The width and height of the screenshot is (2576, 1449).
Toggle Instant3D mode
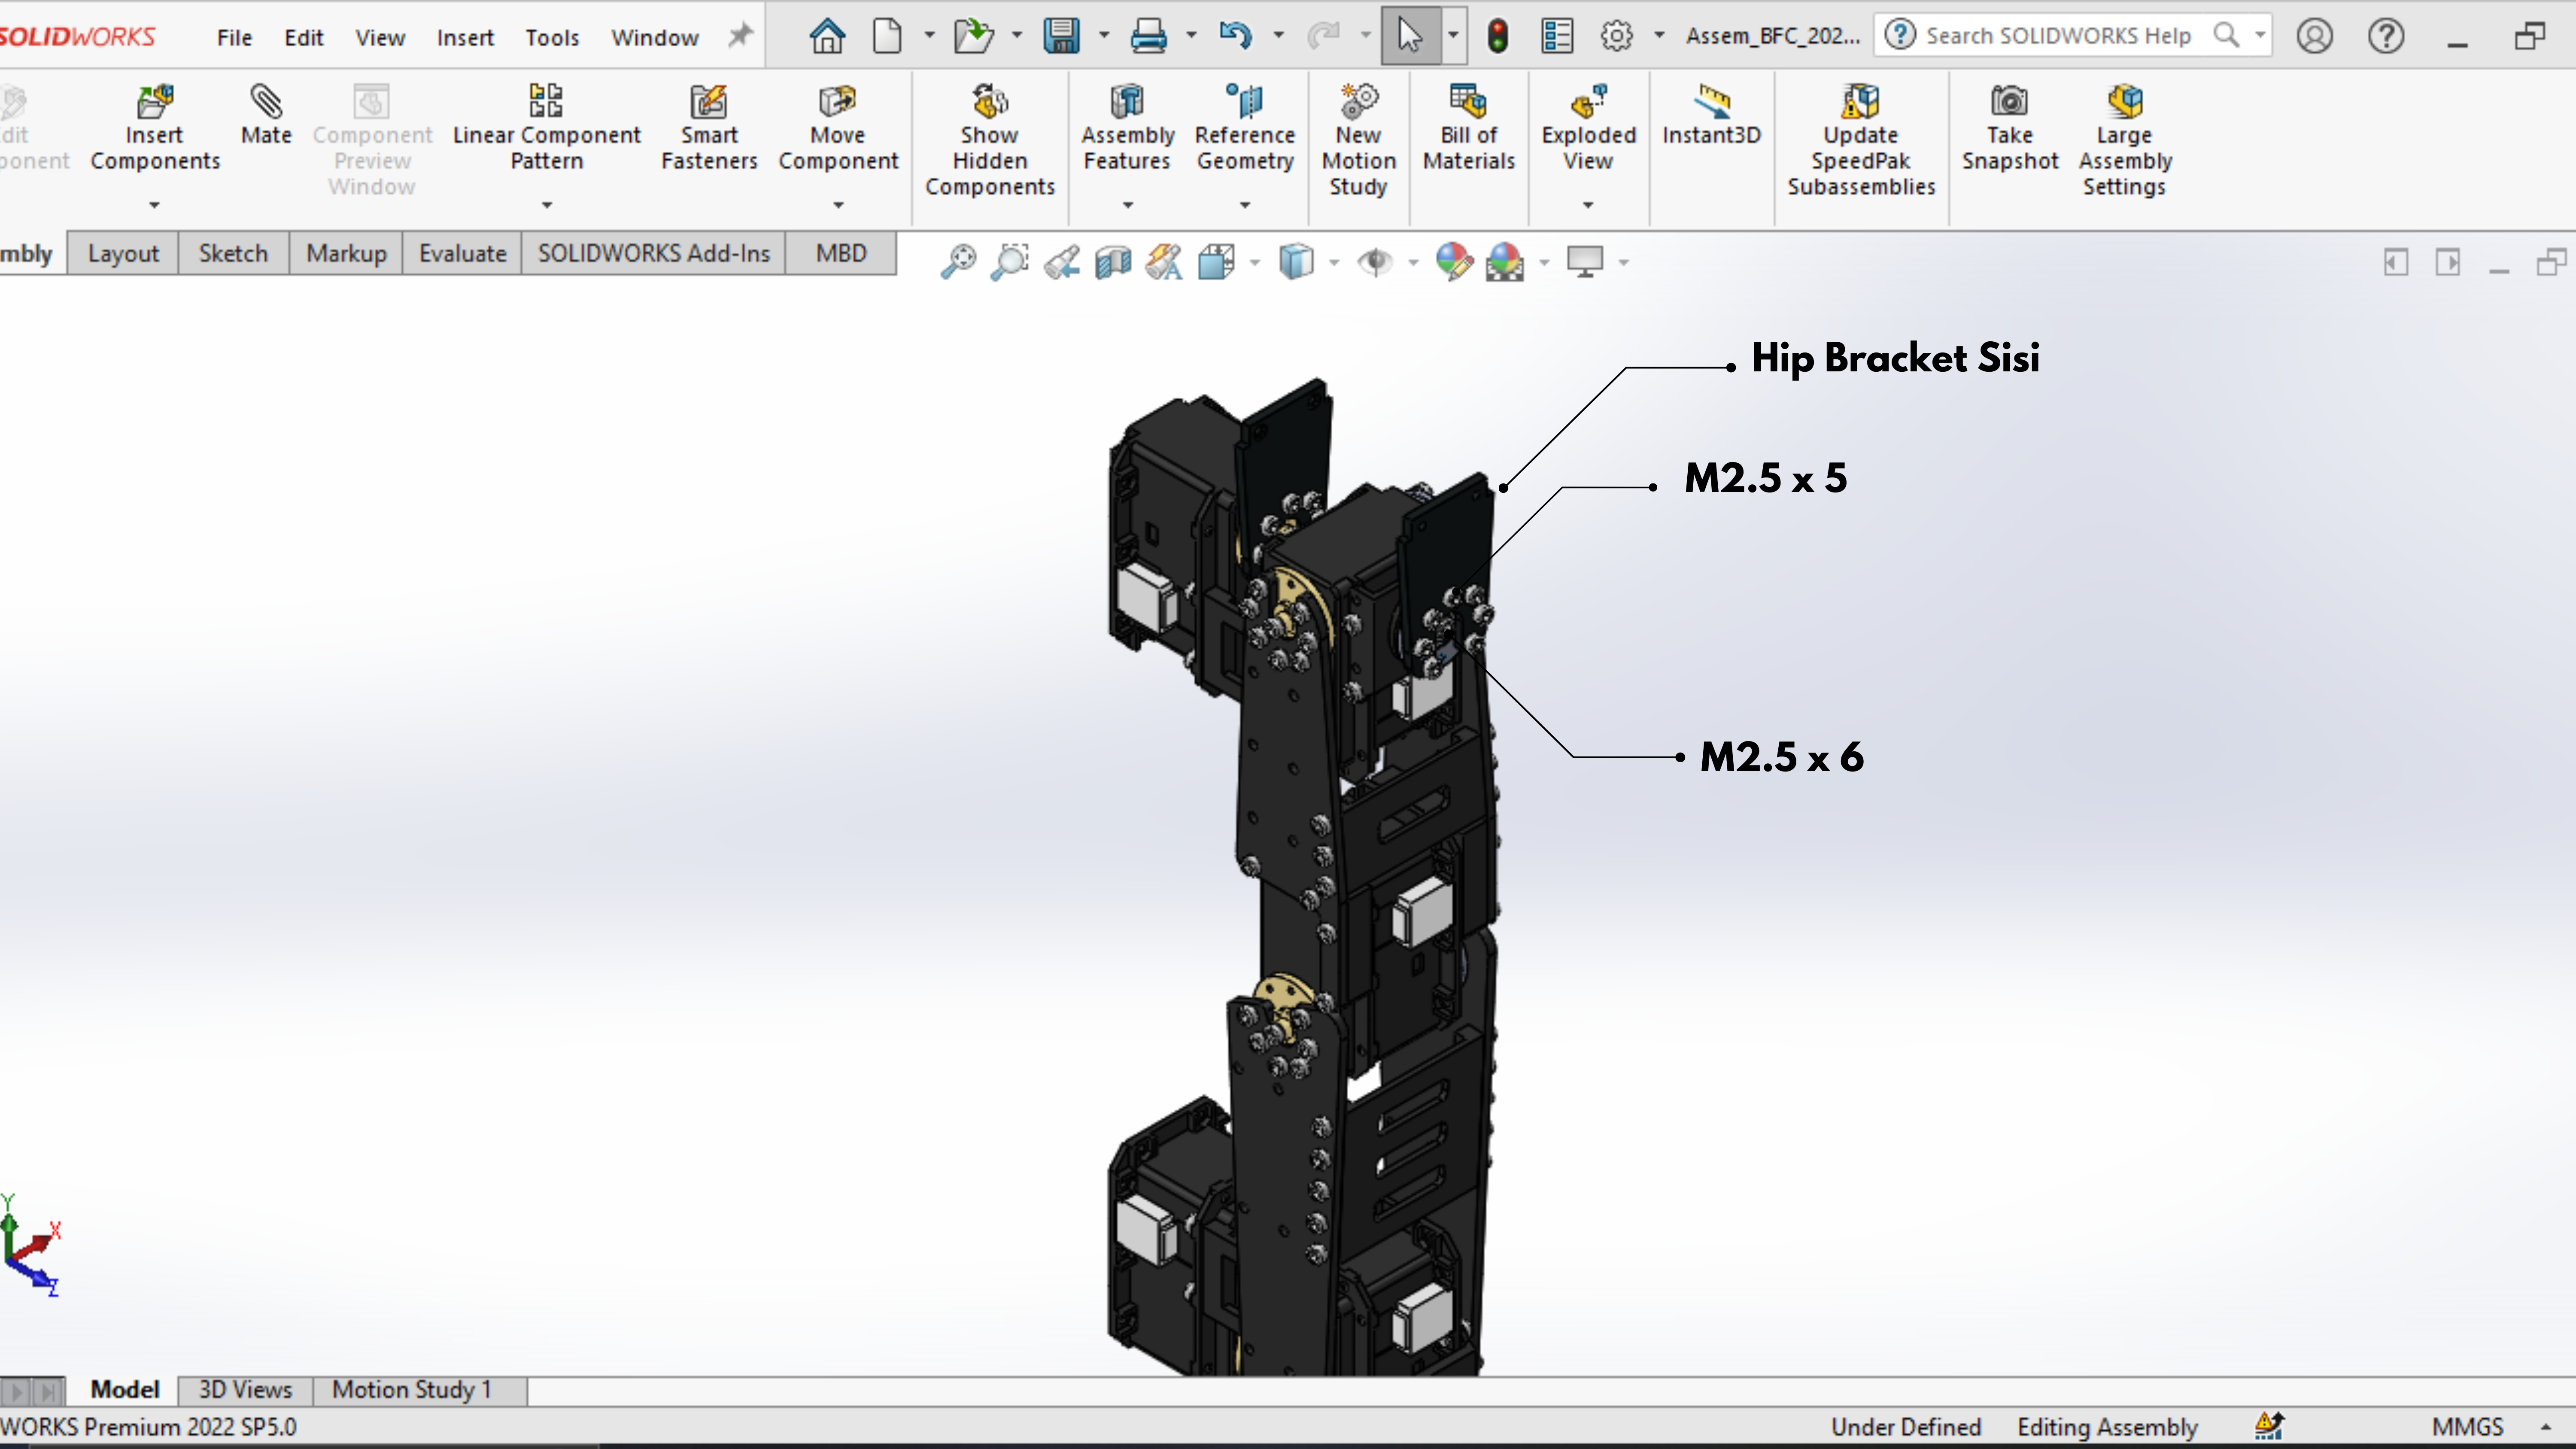tap(1711, 115)
